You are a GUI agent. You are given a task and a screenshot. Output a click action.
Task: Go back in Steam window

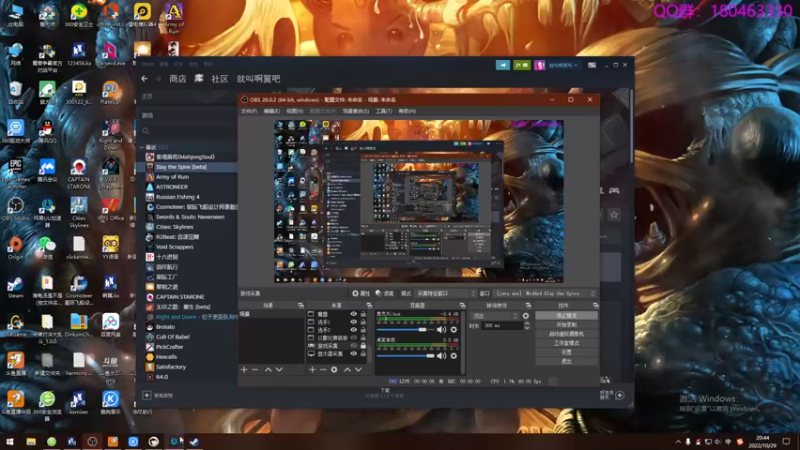(144, 79)
